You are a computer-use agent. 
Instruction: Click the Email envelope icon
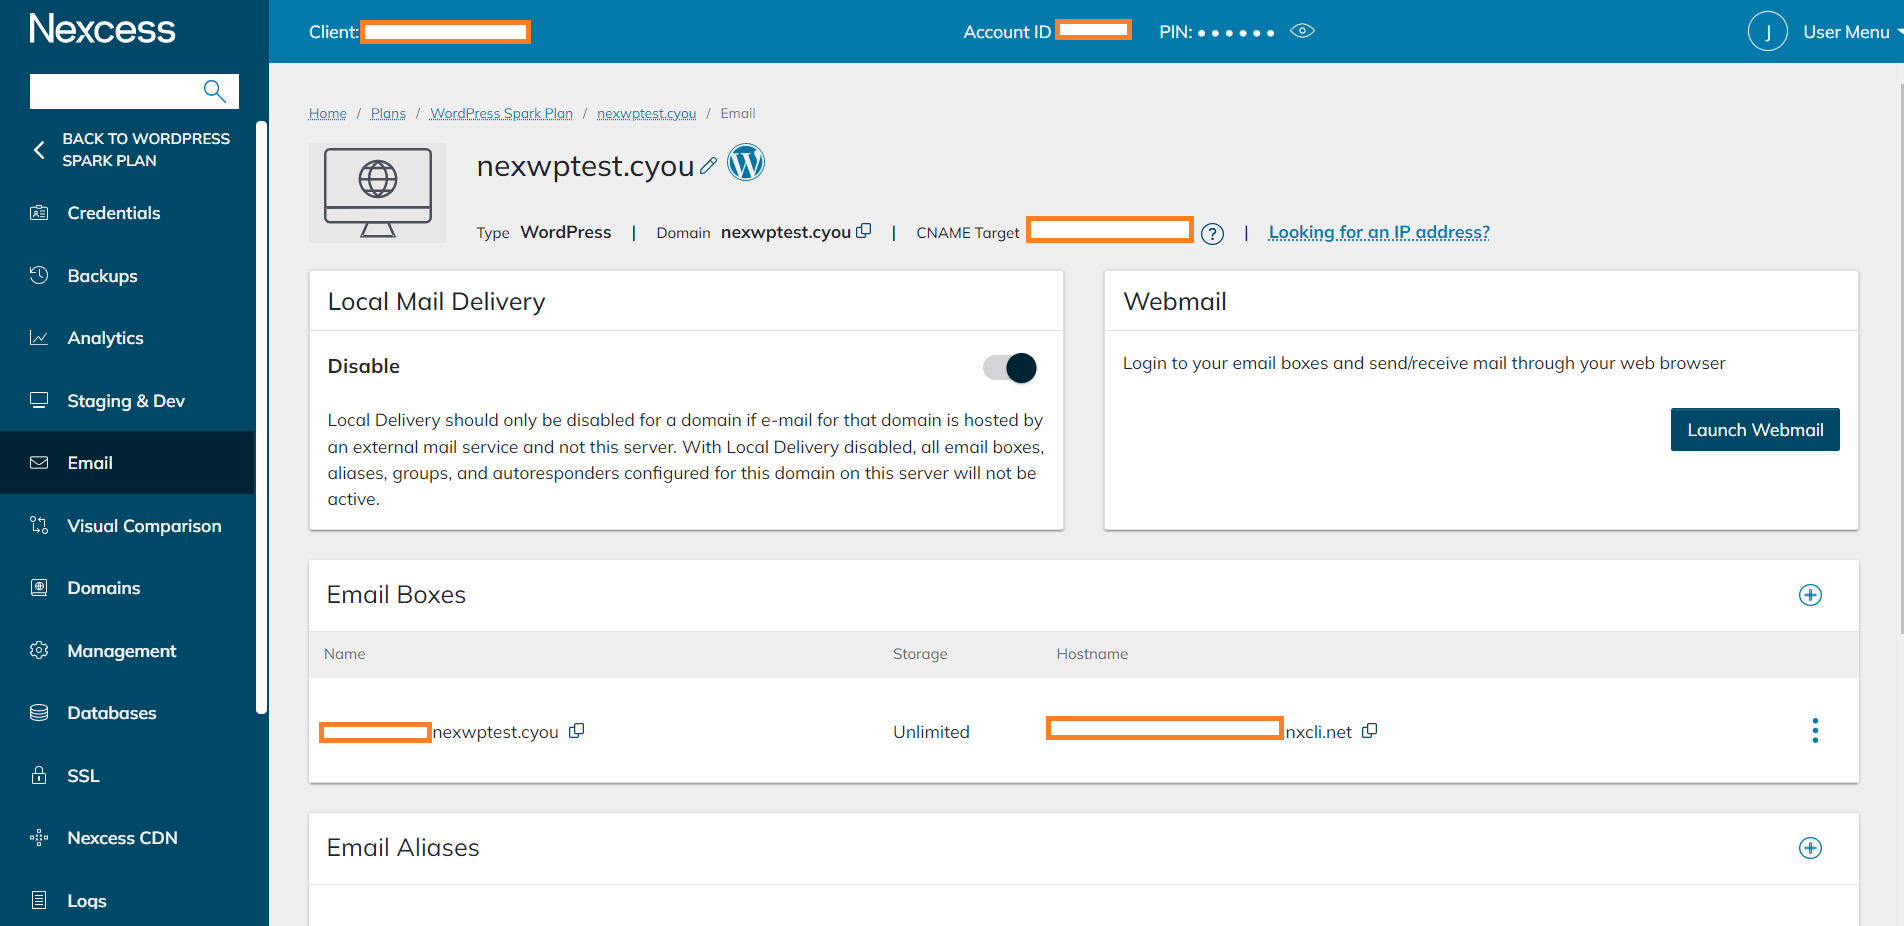39,463
